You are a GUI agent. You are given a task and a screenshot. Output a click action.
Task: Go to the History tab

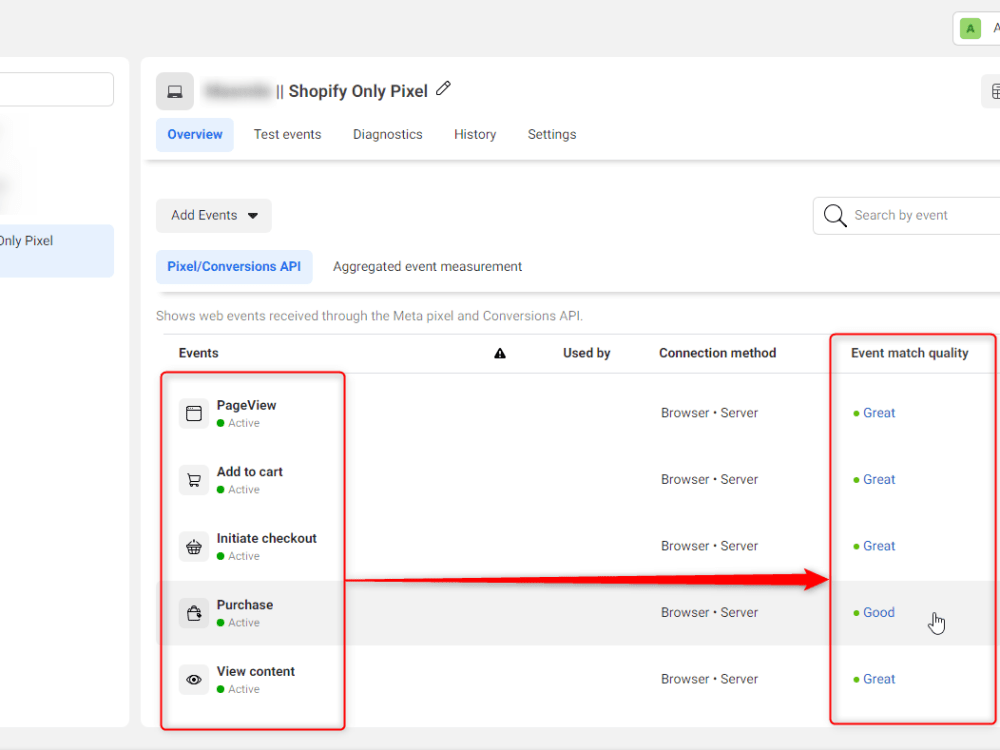[x=475, y=135]
